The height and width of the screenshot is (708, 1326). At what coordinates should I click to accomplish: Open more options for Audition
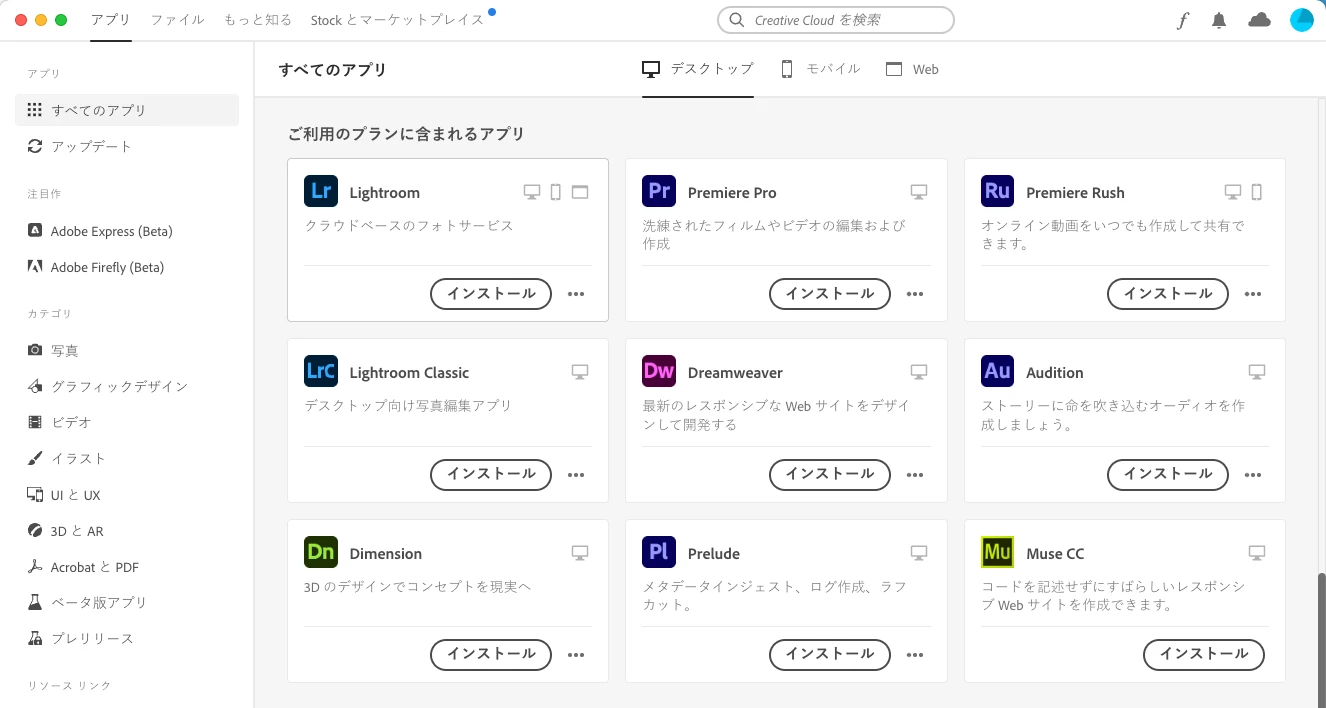tap(1253, 475)
